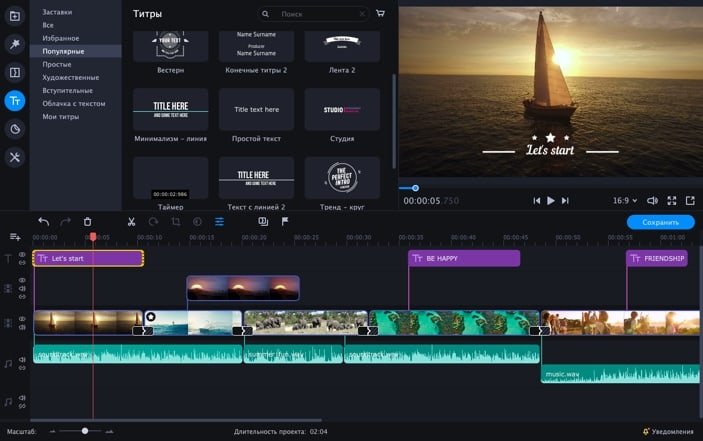This screenshot has width=703, height=441.
Task: Click the add track button
Action: [x=15, y=237]
